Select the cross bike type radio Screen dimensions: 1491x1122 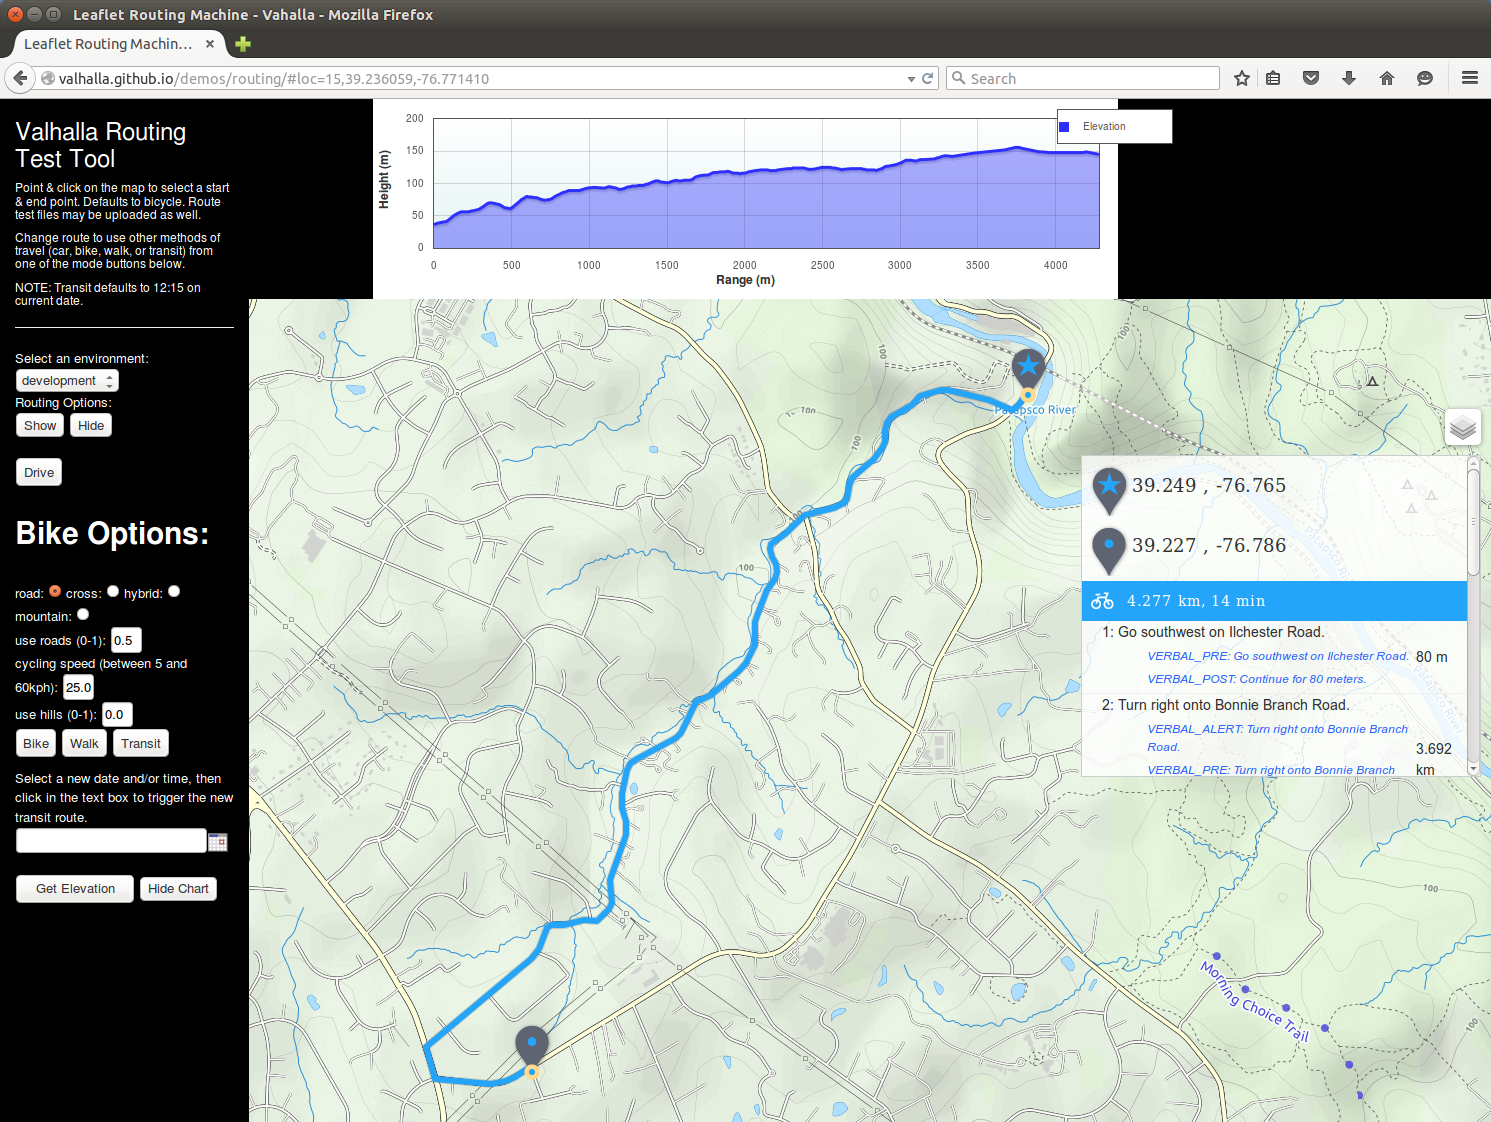click(x=113, y=591)
